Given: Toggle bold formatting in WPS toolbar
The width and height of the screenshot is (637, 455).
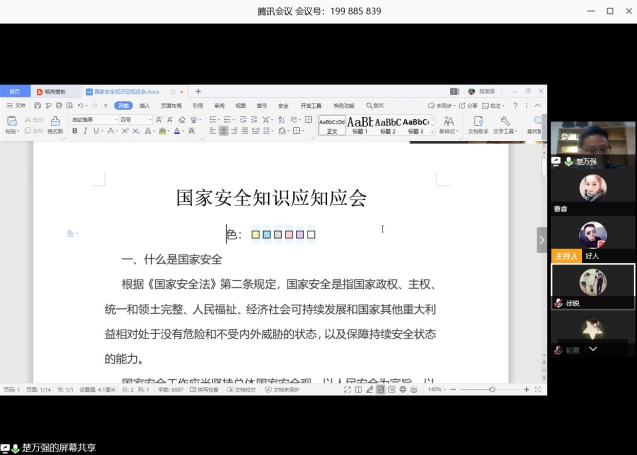Looking at the screenshot, I should pos(74,131).
